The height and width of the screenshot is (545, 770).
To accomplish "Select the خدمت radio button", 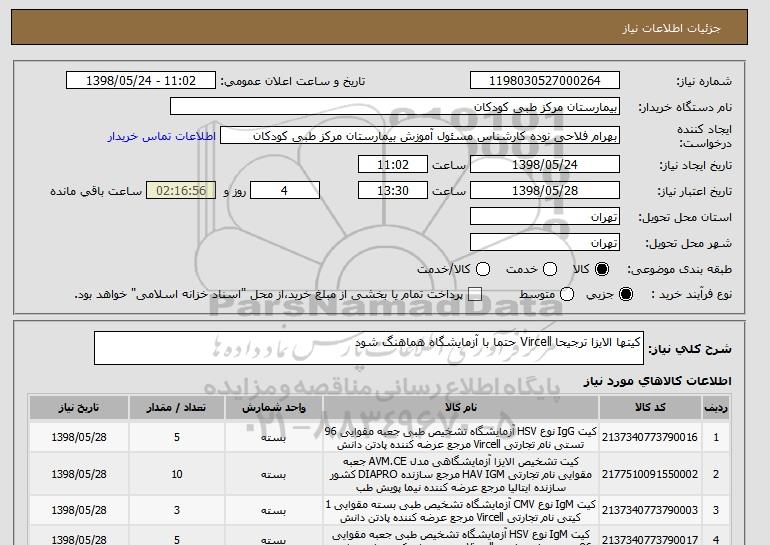I will coord(549,269).
